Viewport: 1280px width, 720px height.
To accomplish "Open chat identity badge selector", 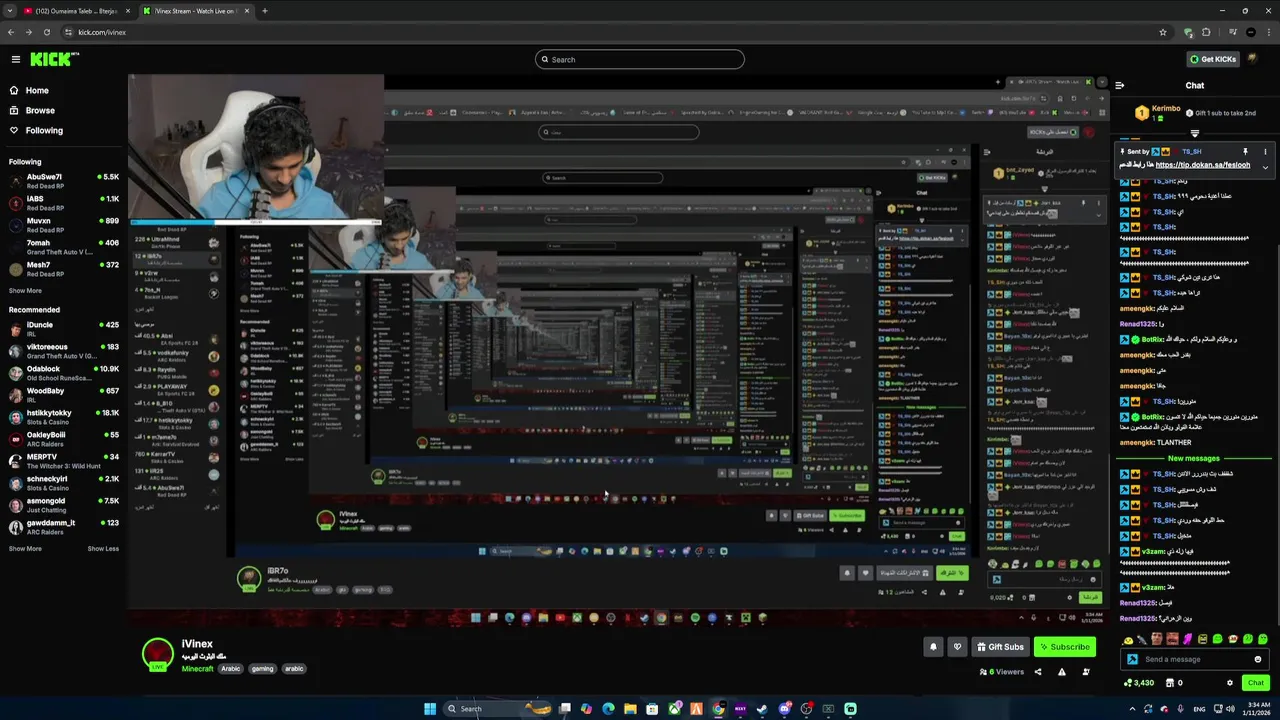I will pos(1132,659).
